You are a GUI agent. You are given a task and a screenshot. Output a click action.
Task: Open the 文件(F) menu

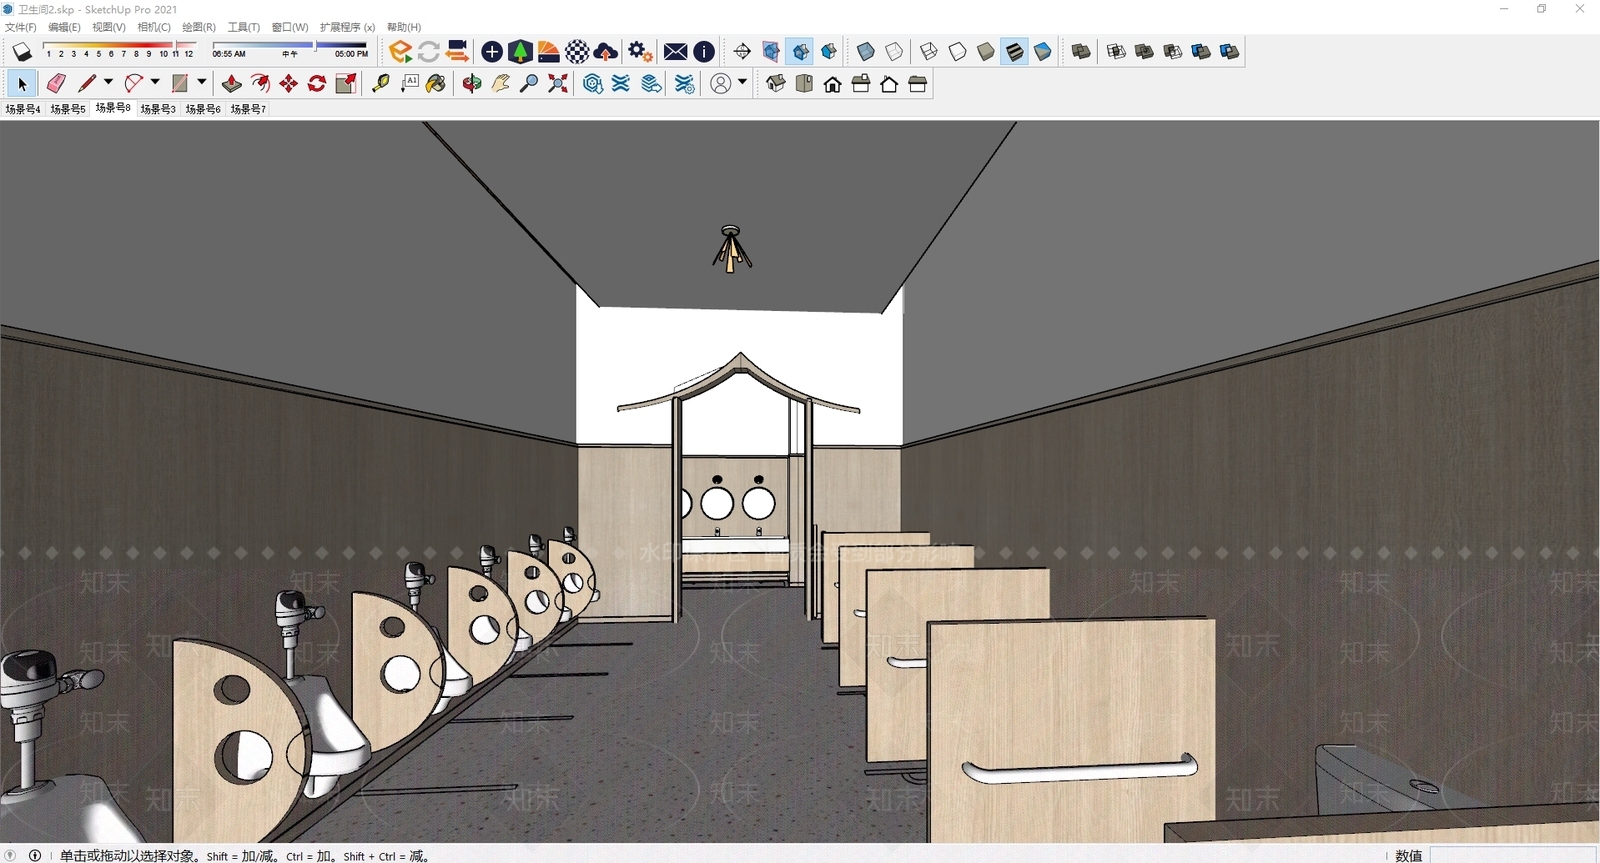pyautogui.click(x=21, y=27)
